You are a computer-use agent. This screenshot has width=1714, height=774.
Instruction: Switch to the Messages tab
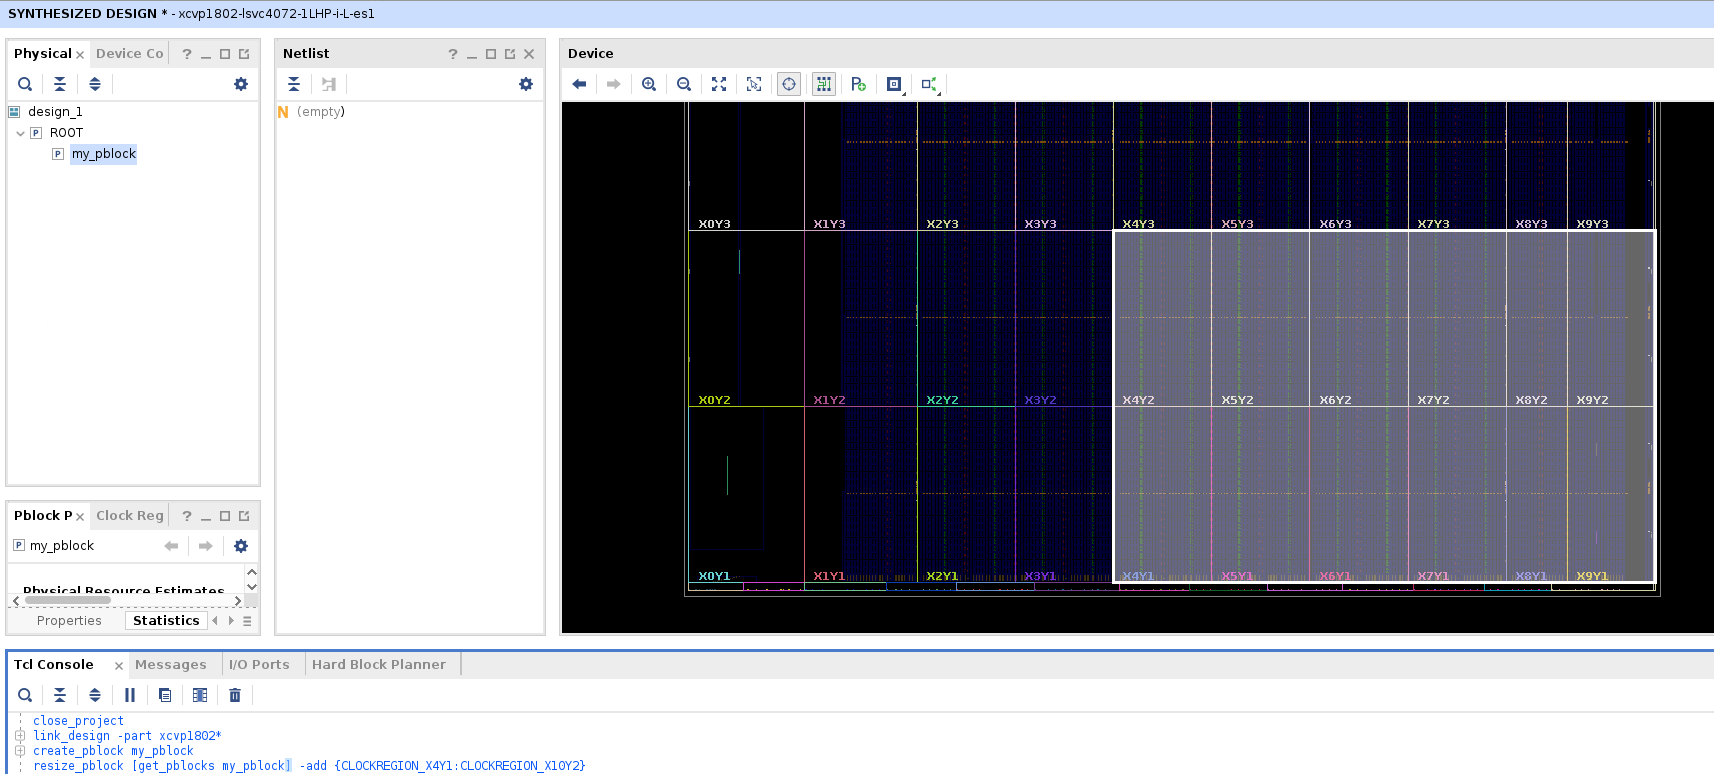tap(170, 664)
